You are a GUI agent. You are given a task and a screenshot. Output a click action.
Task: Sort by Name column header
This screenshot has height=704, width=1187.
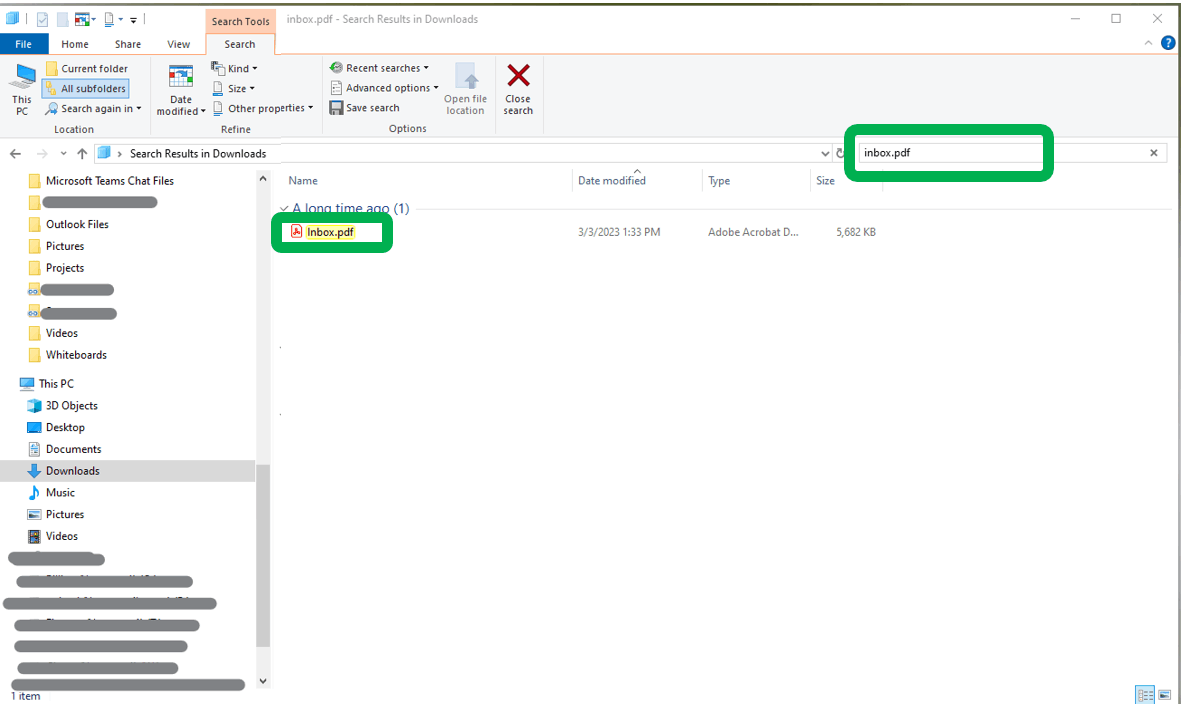click(303, 180)
